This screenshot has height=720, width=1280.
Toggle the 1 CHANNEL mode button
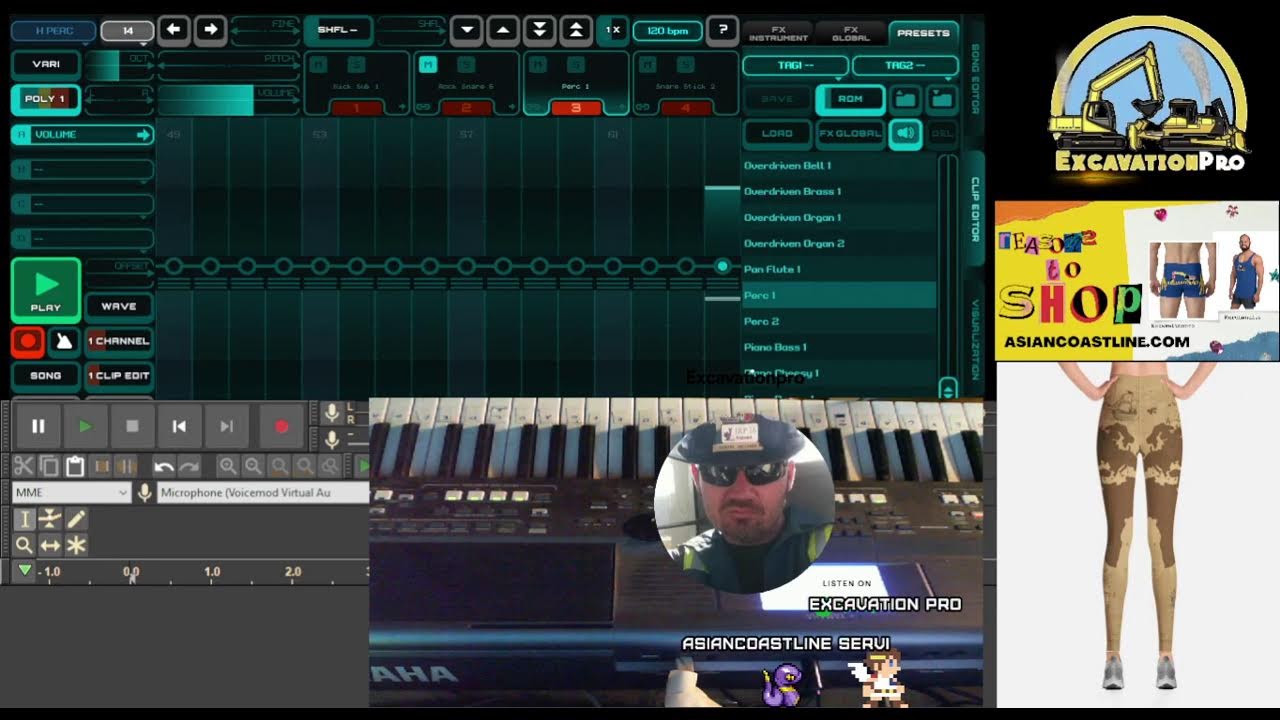coord(119,341)
